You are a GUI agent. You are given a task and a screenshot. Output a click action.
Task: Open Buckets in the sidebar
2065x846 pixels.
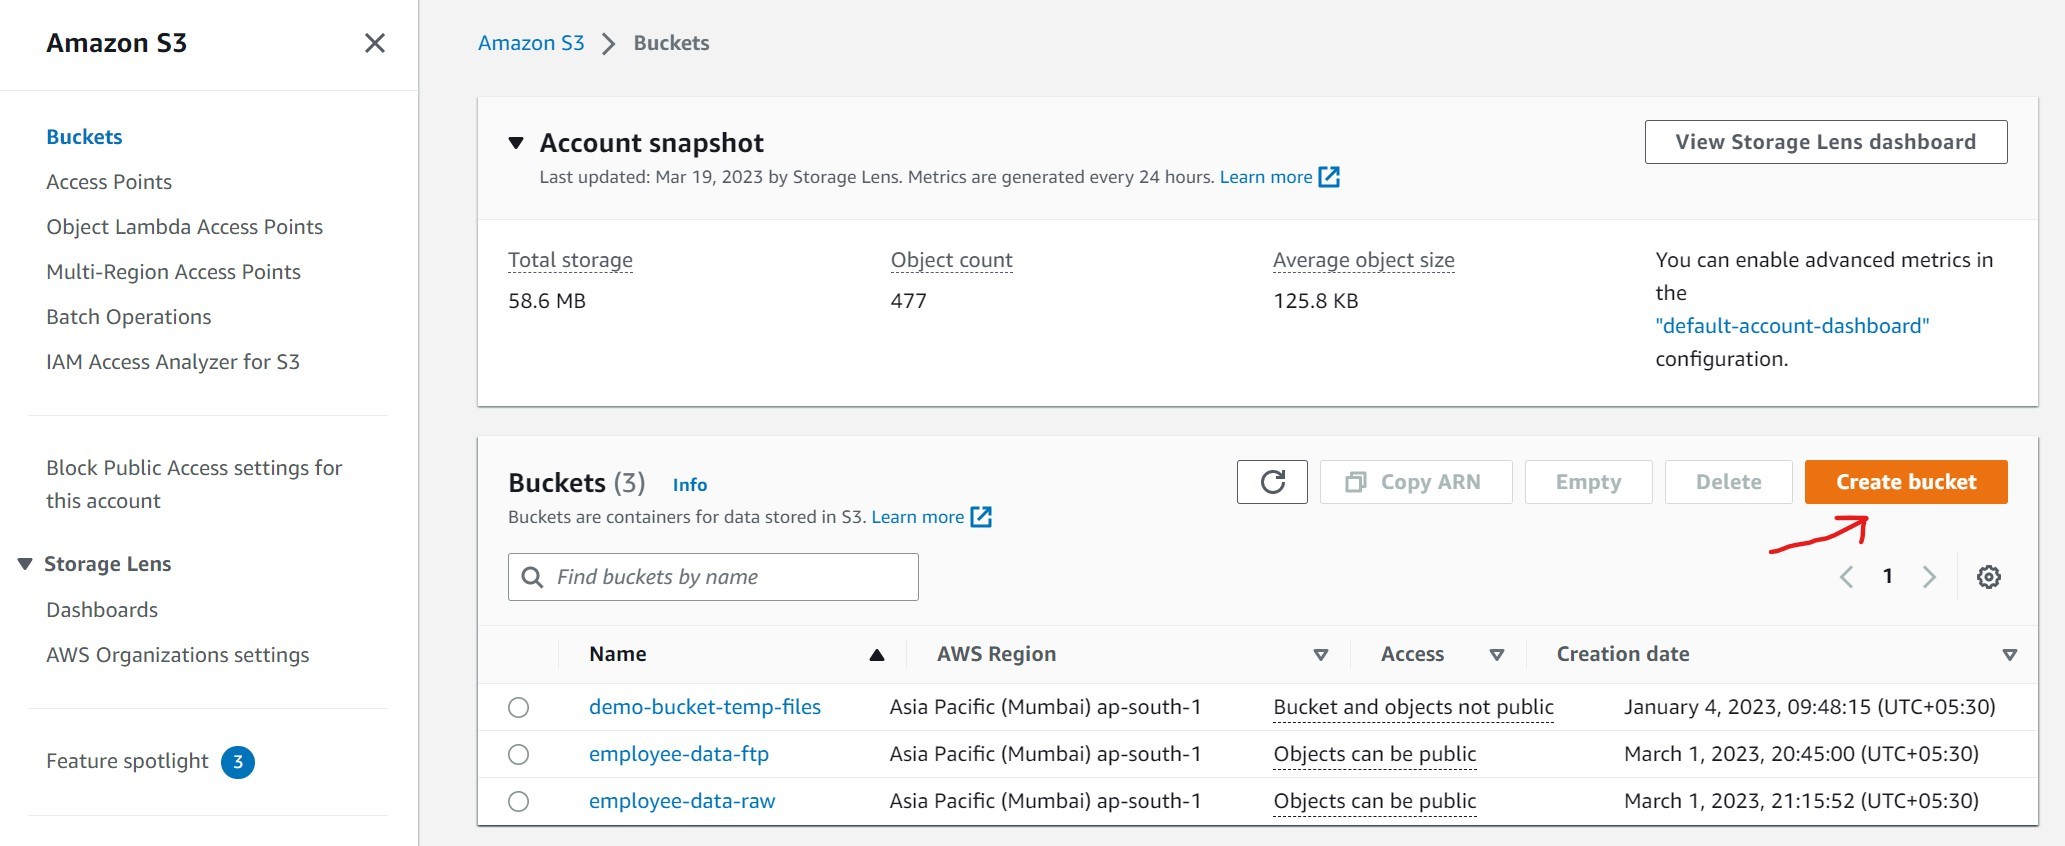click(84, 137)
